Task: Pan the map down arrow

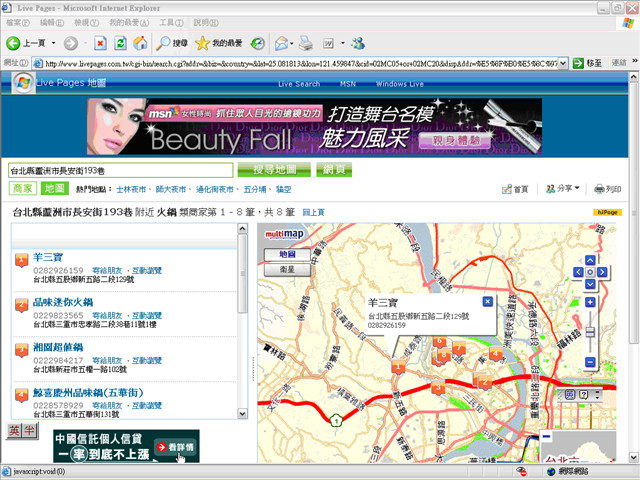Action: [590, 284]
